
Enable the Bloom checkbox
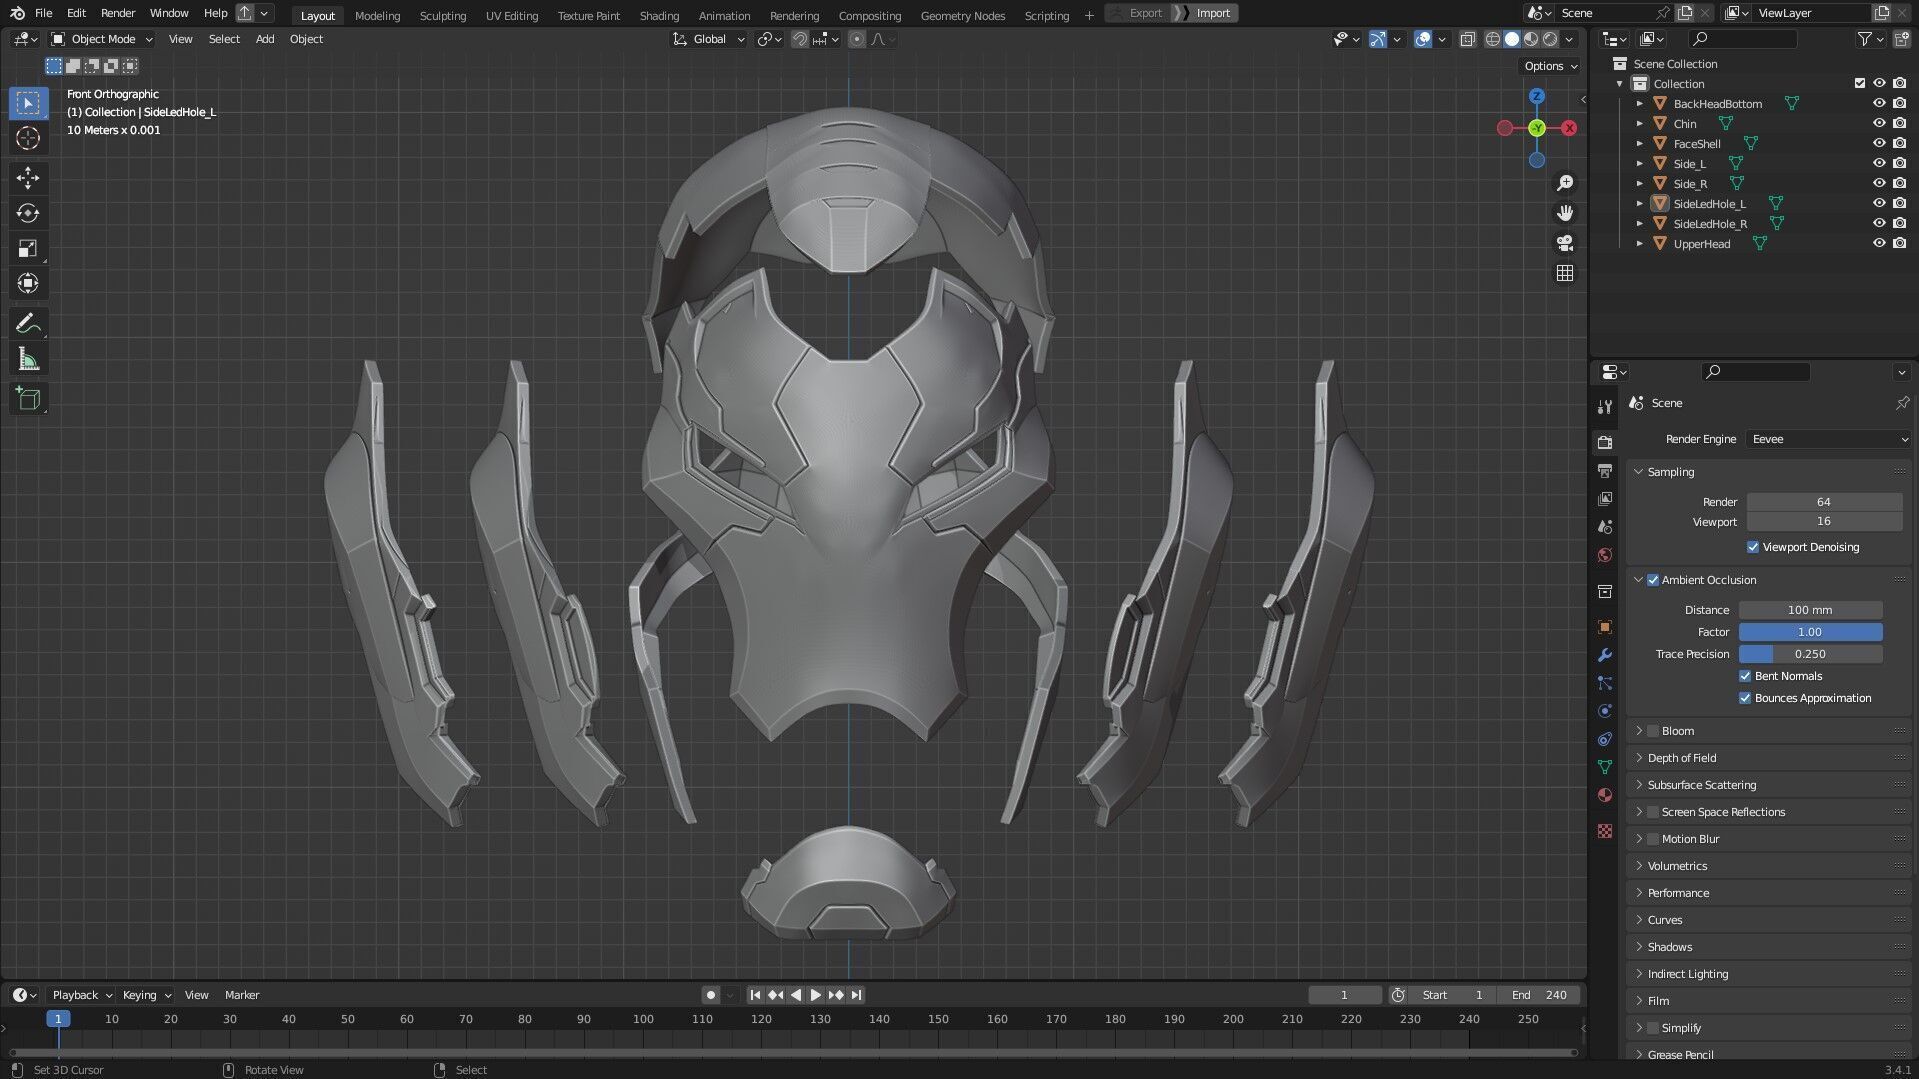point(1653,731)
